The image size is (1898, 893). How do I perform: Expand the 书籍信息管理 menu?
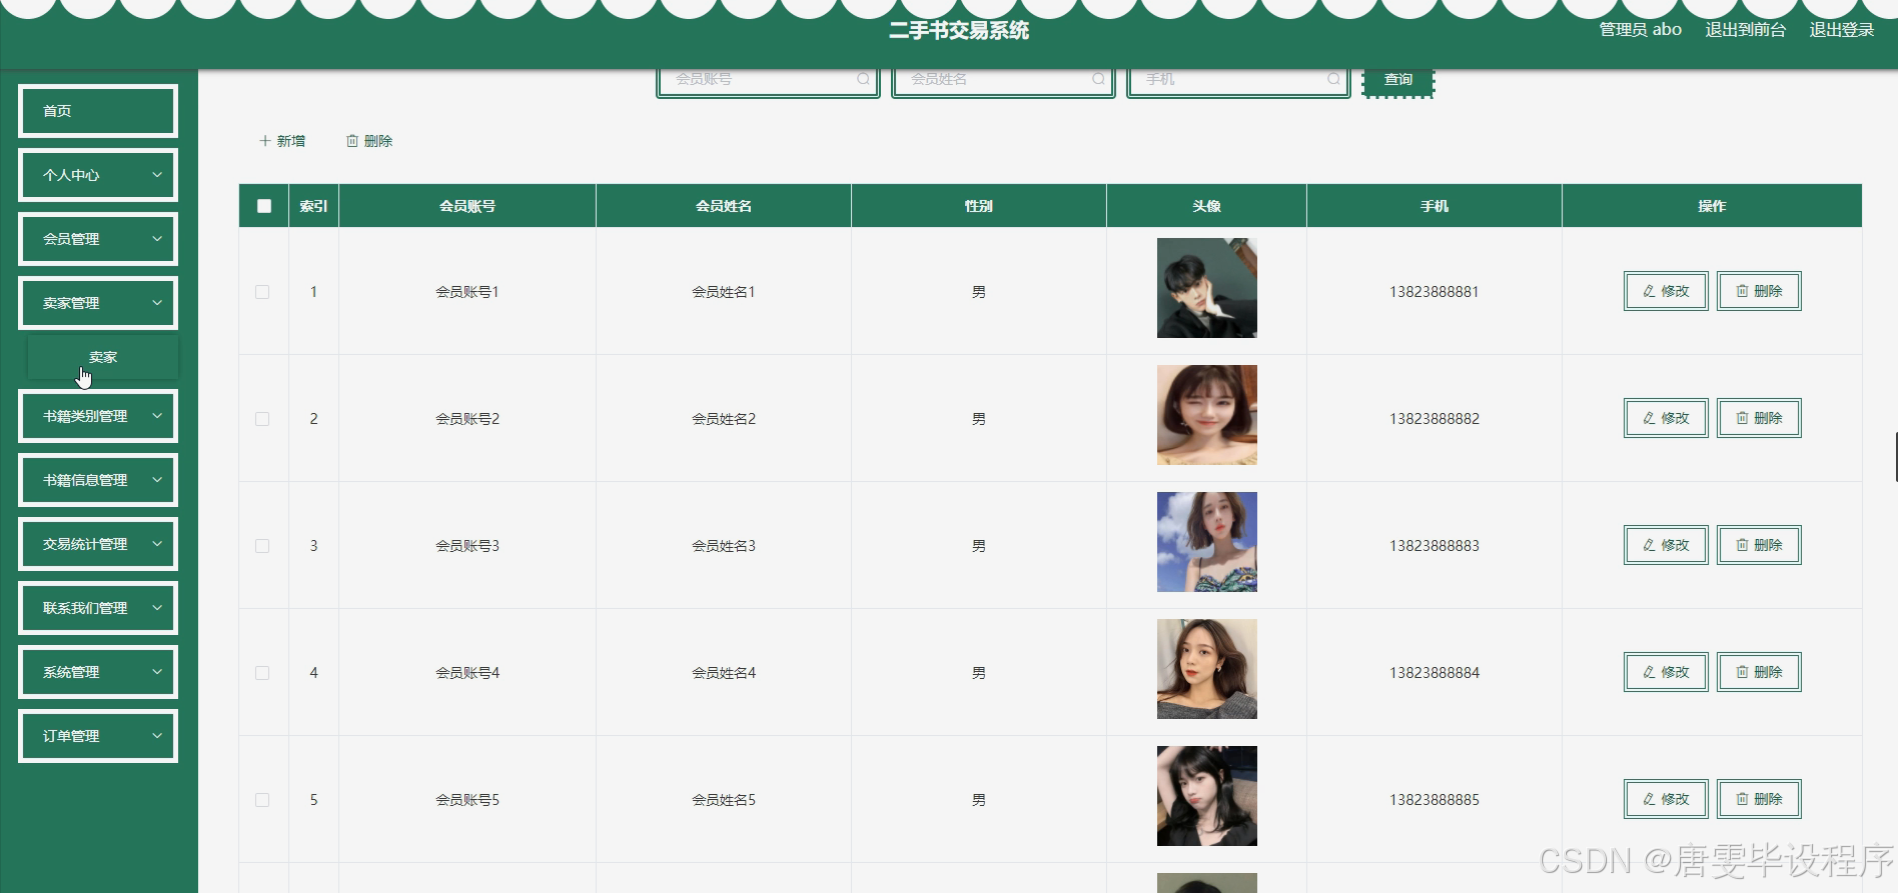tap(98, 480)
